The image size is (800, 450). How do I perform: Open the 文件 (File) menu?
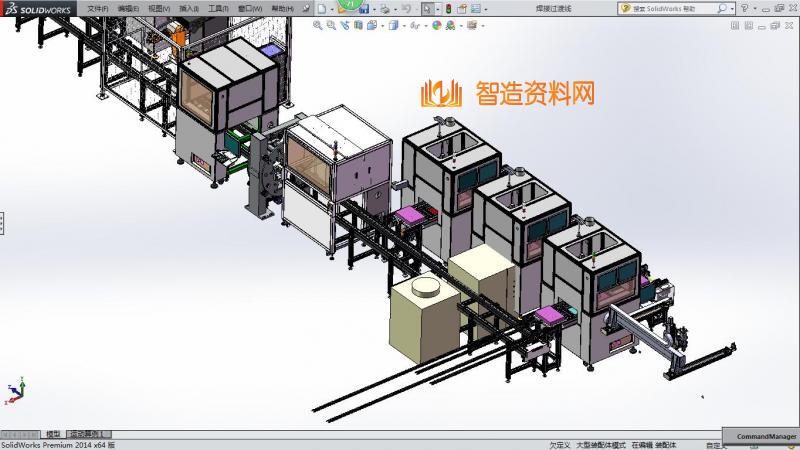point(97,8)
